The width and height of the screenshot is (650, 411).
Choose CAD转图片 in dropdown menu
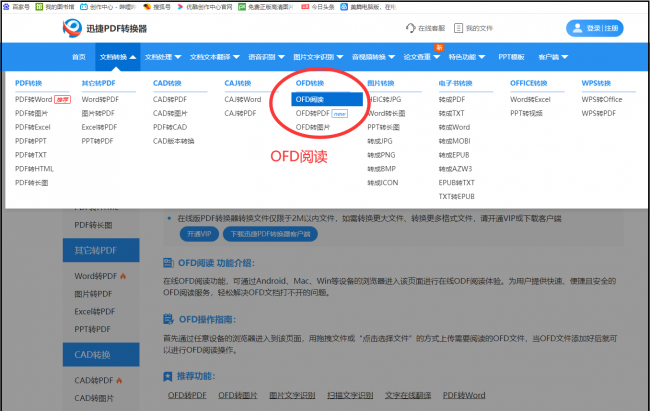[170, 113]
